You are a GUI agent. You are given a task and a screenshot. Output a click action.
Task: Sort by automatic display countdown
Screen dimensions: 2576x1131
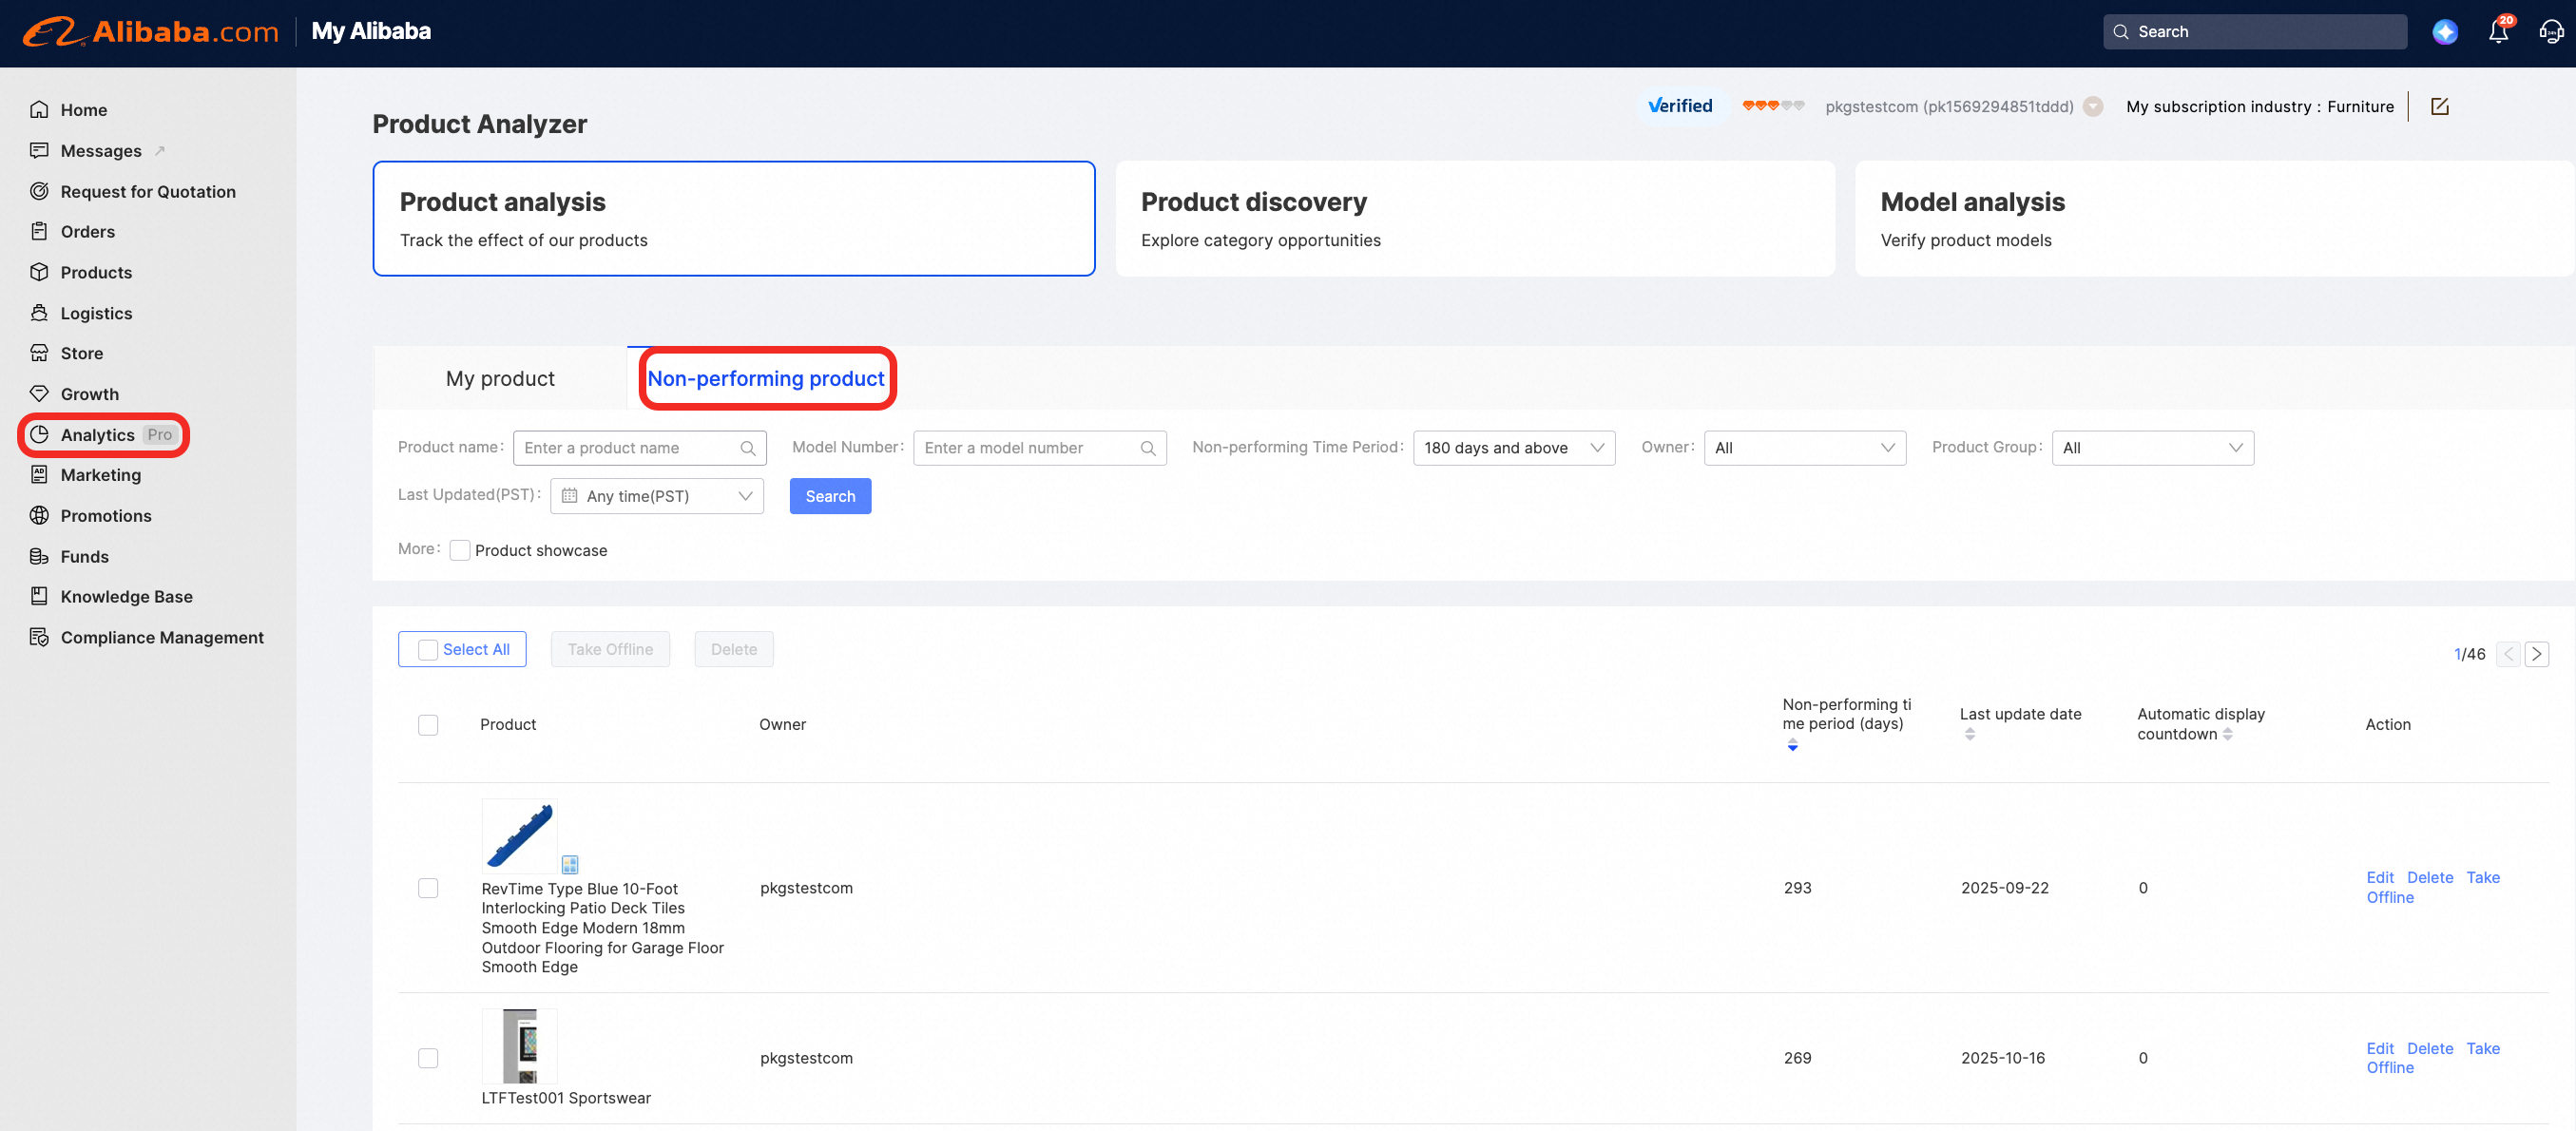[2227, 734]
